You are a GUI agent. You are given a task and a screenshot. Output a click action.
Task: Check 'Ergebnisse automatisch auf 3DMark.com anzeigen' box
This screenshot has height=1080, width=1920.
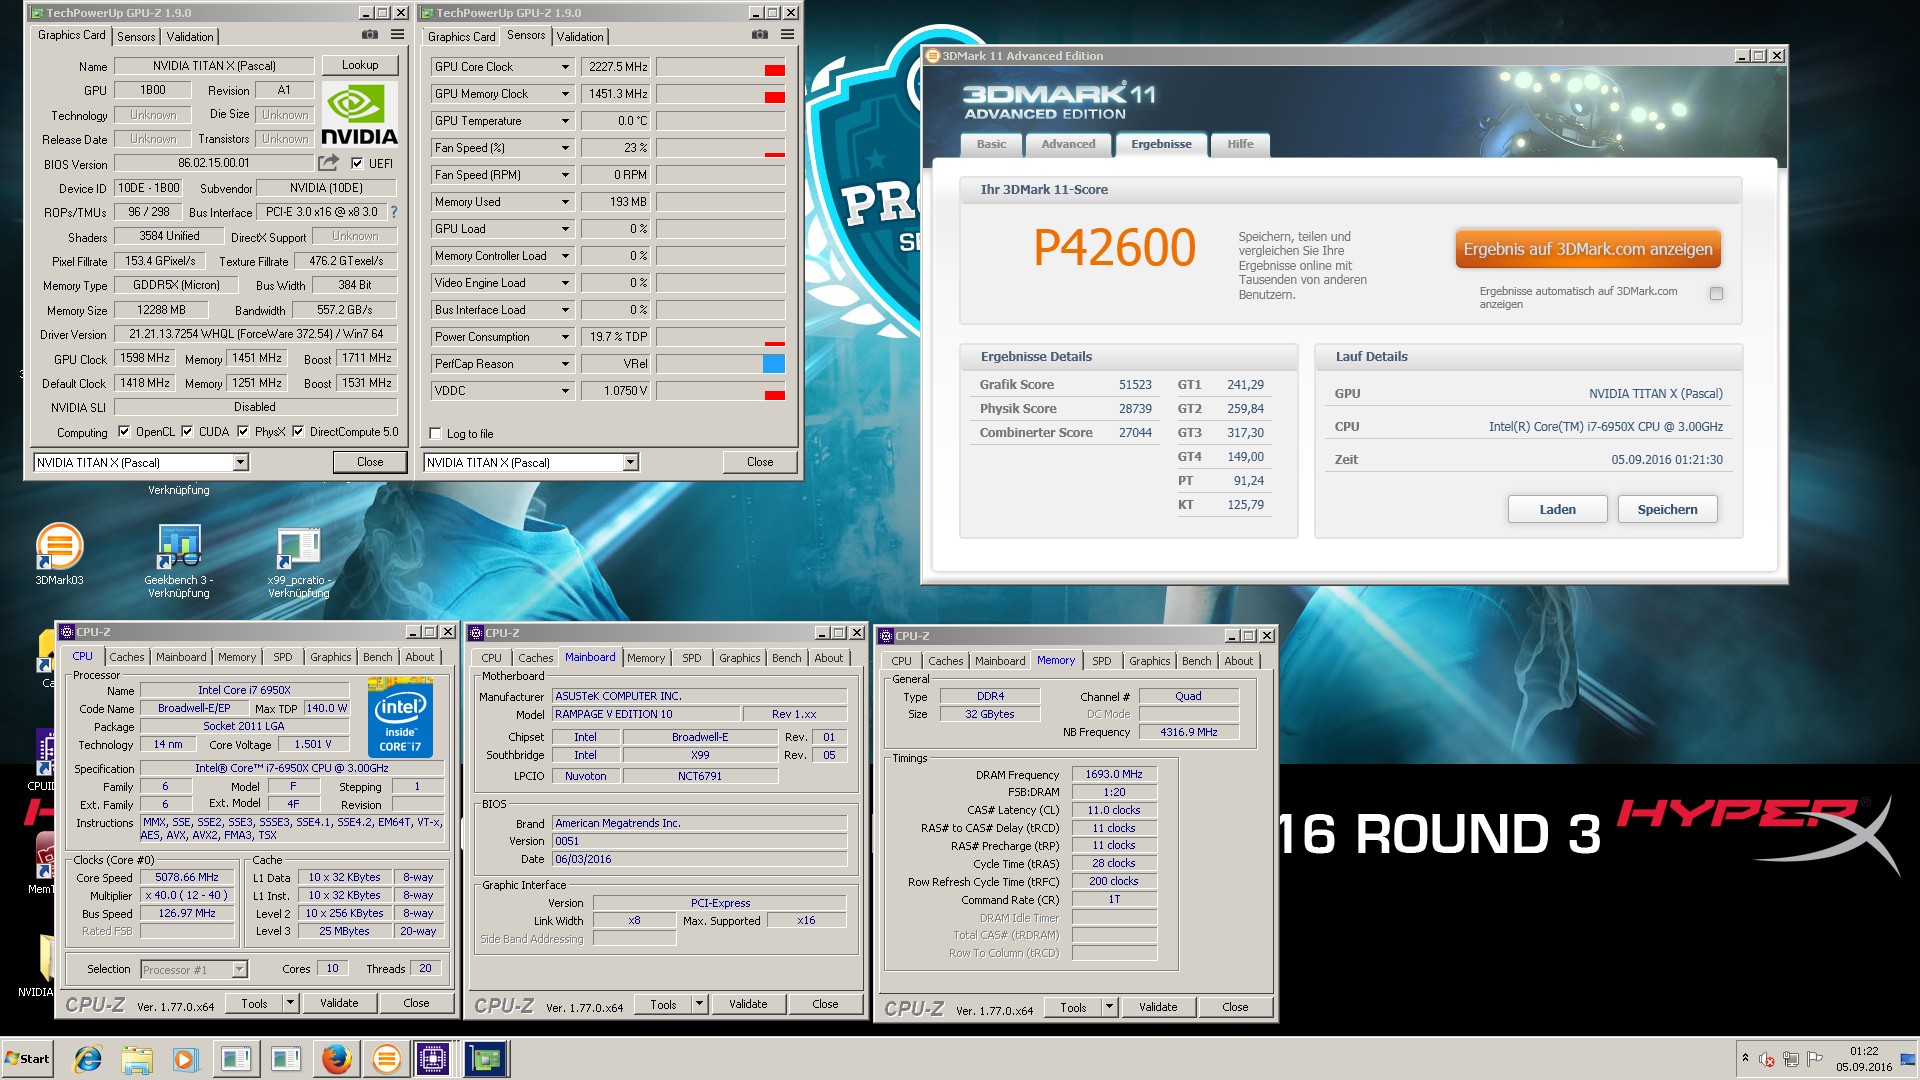[1717, 294]
